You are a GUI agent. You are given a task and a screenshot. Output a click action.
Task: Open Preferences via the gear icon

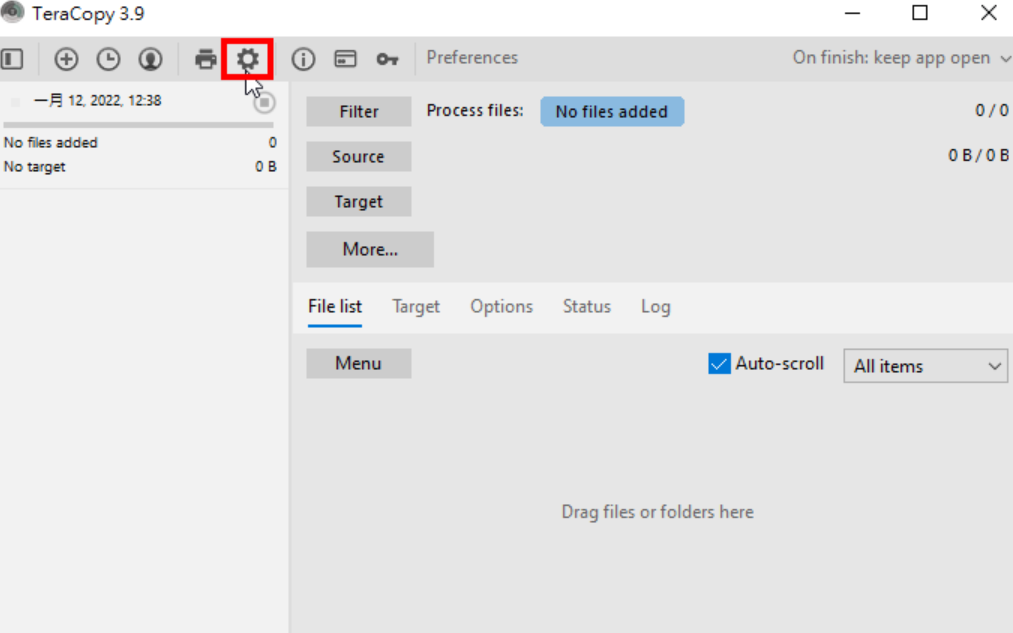(247, 59)
